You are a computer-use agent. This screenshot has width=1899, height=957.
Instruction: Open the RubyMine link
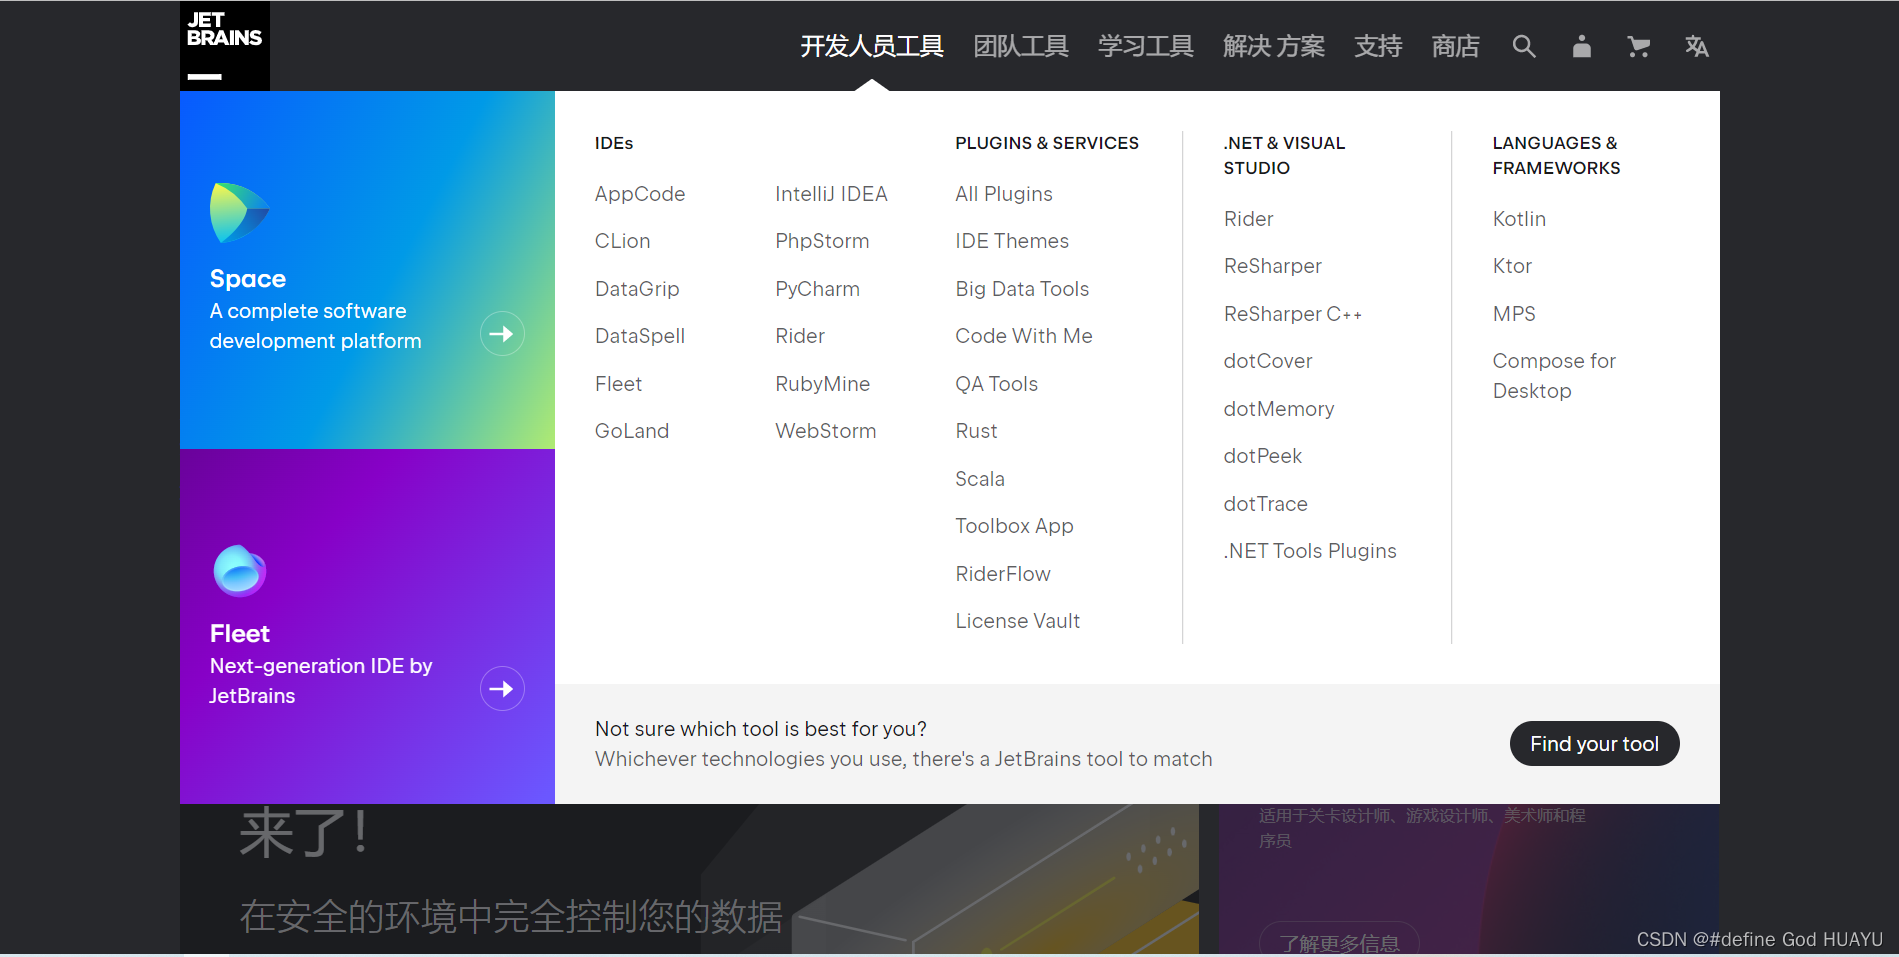tap(822, 384)
